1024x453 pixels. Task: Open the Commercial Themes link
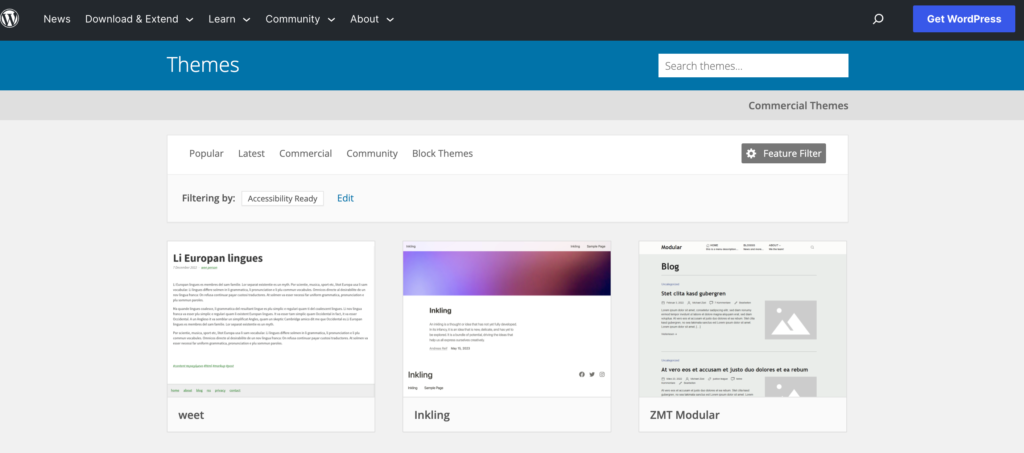[797, 105]
